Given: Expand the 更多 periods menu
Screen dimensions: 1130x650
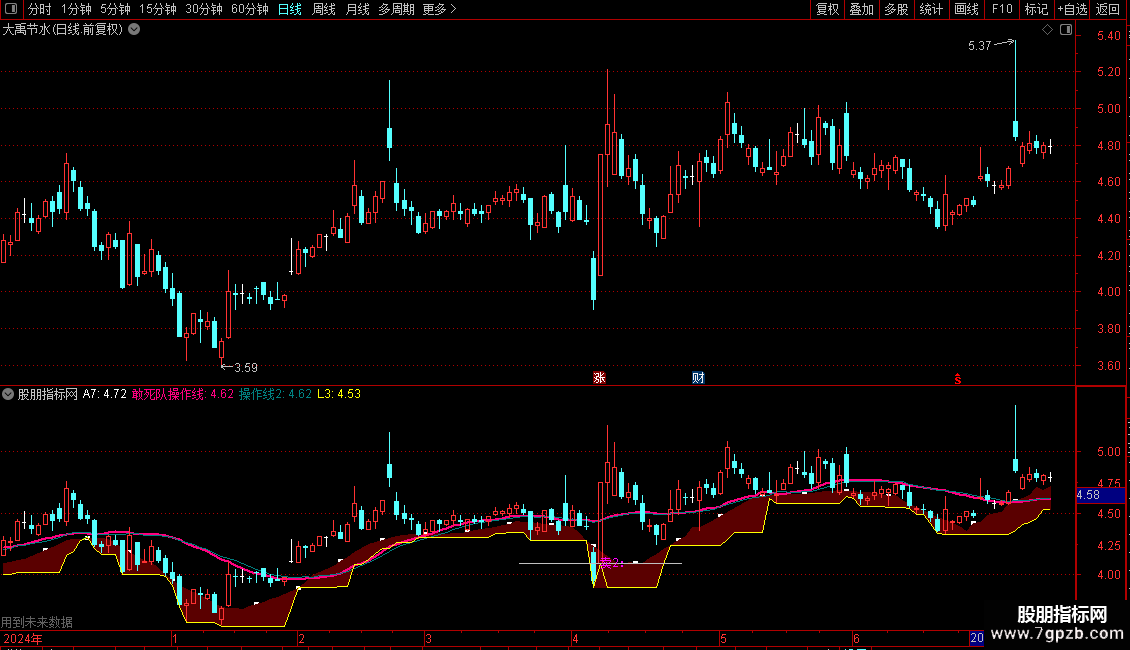Looking at the screenshot, I should [x=440, y=9].
